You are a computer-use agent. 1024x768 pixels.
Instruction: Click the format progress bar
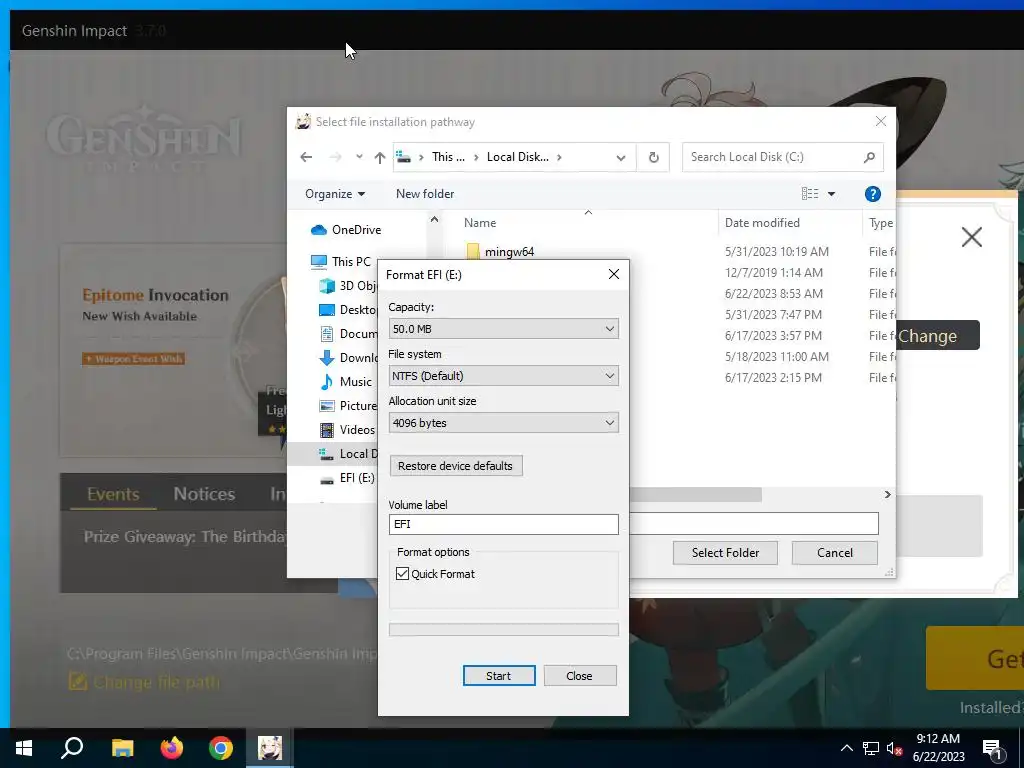click(x=504, y=630)
